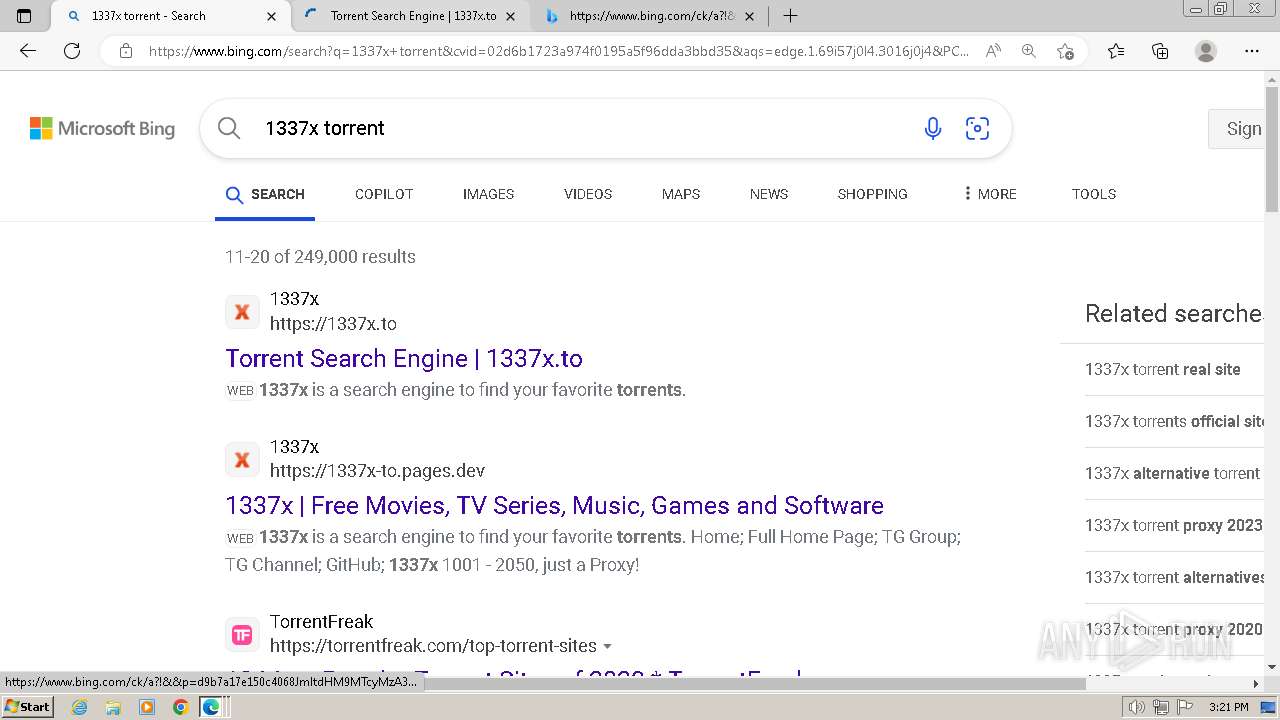Open the MORE search menu
1280x720 pixels.
pyautogui.click(x=989, y=194)
